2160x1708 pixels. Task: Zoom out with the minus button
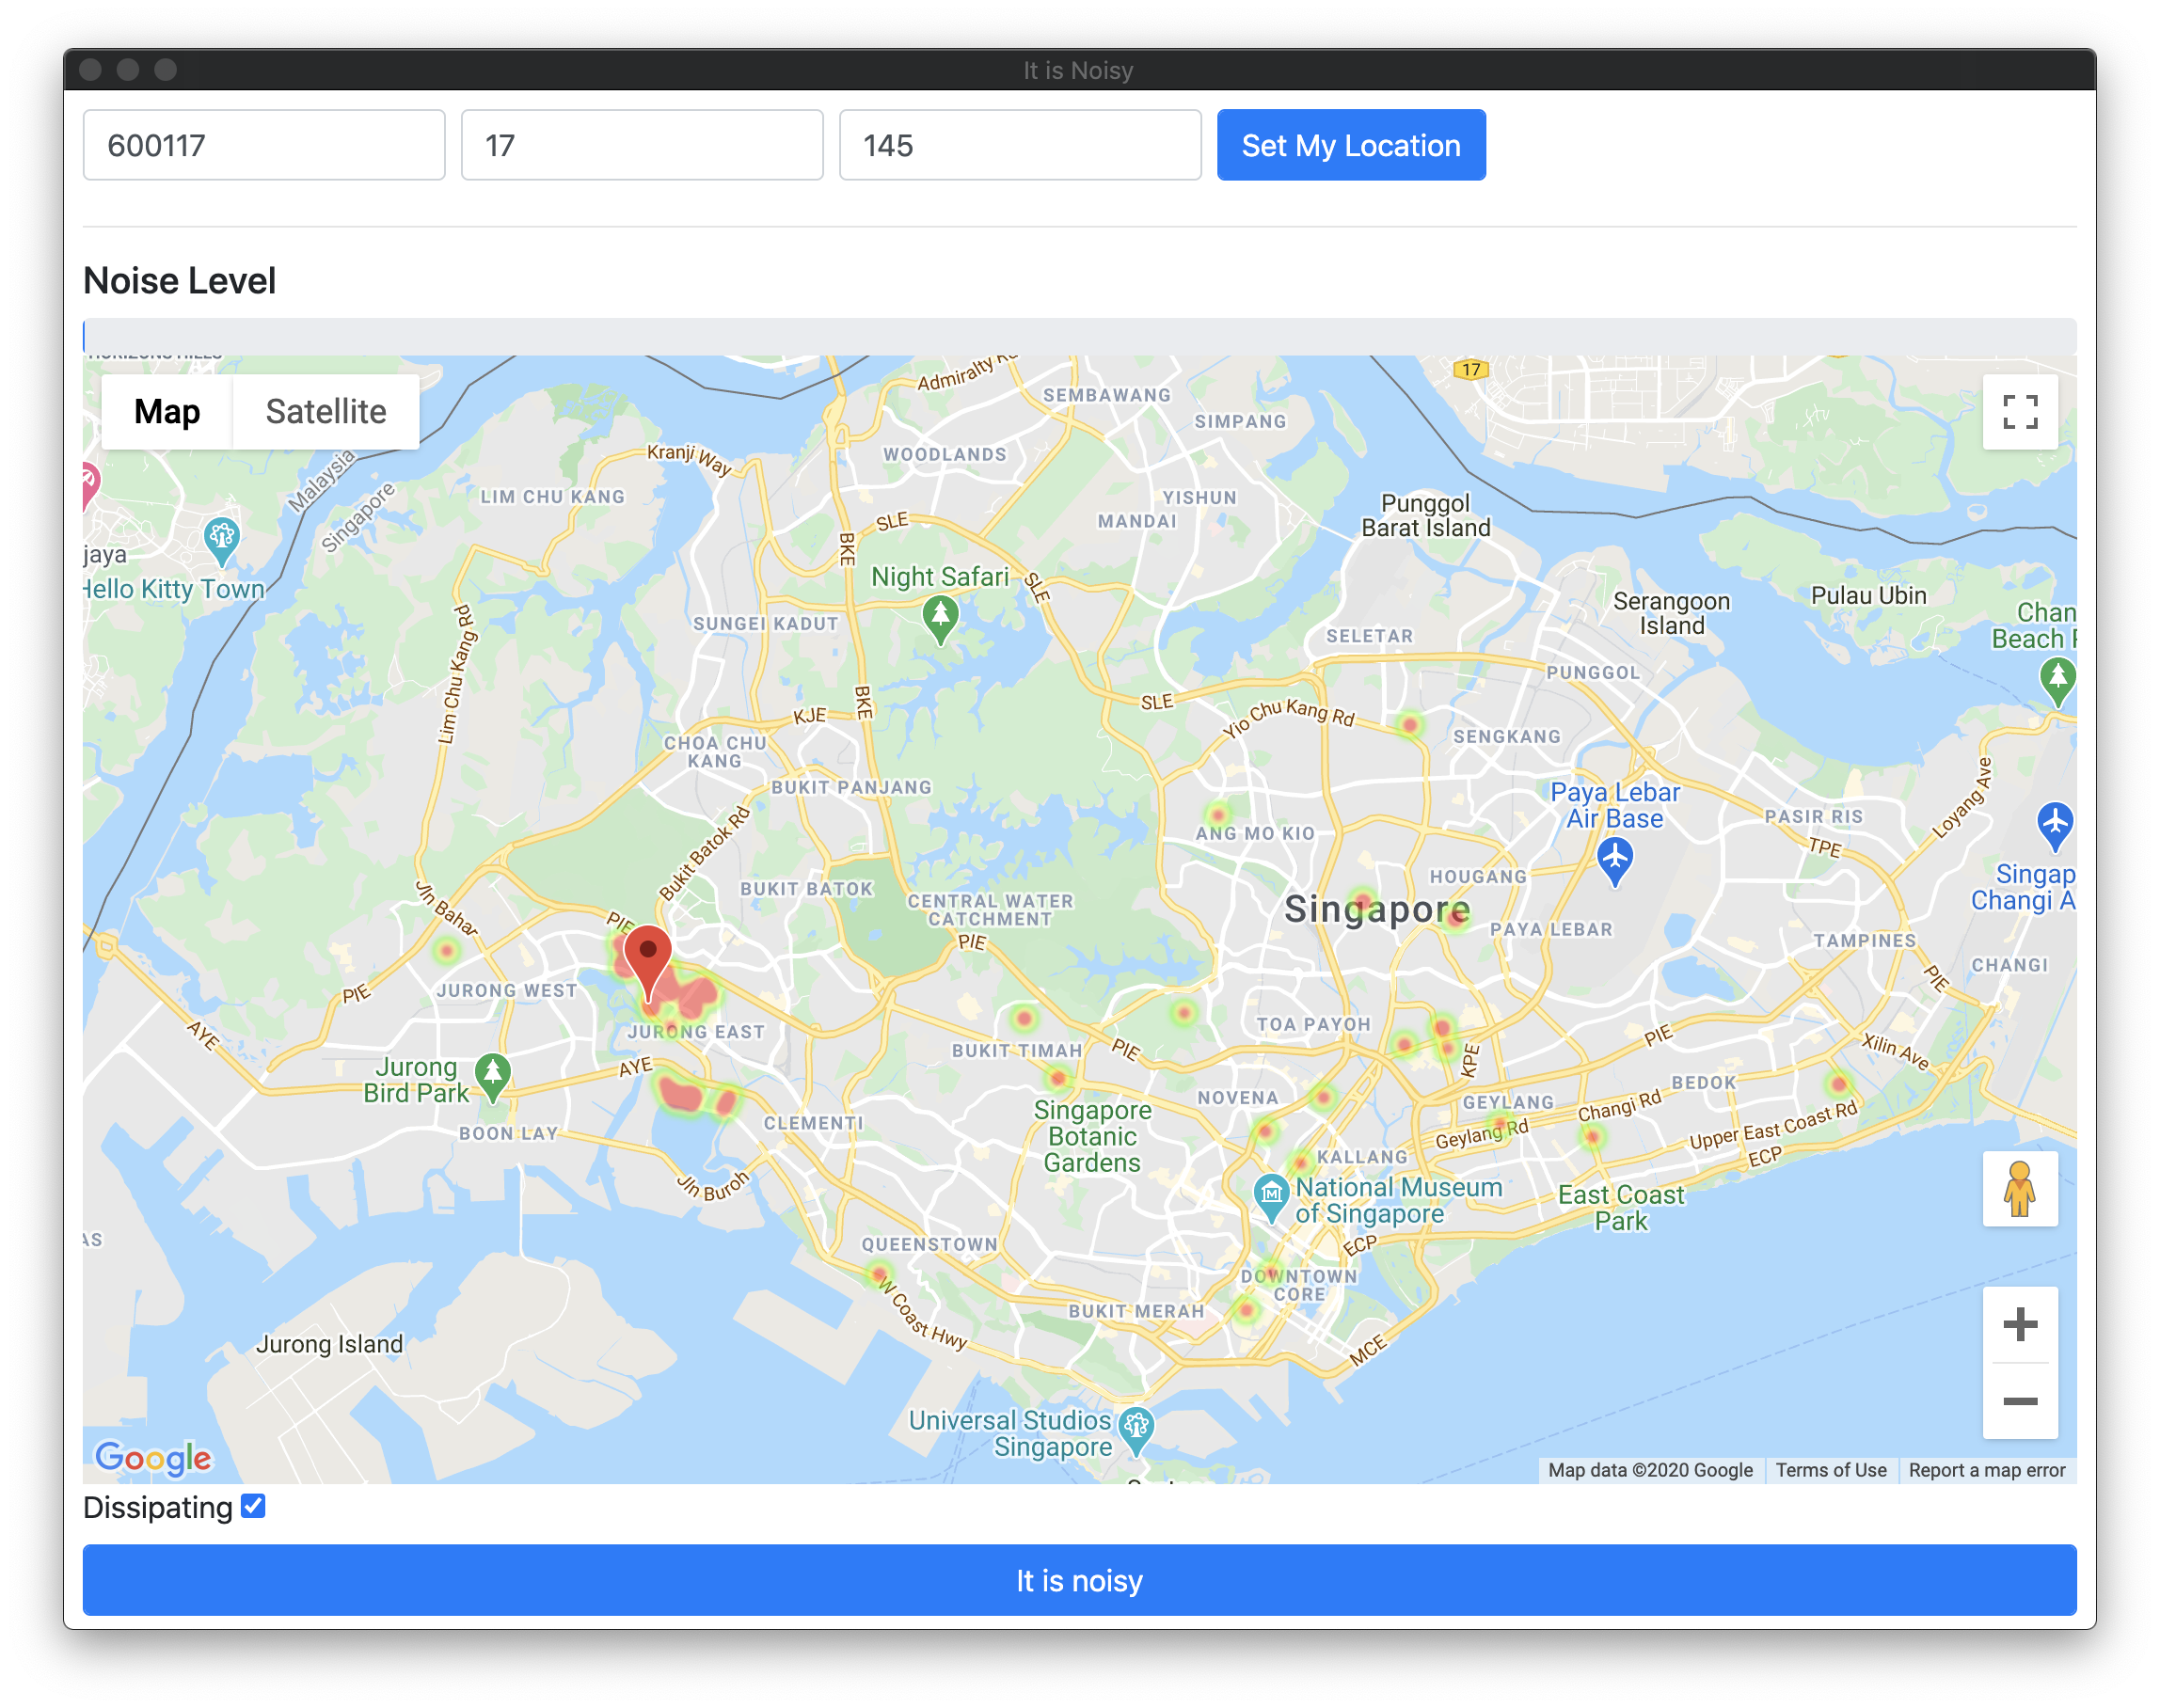tap(2019, 1401)
